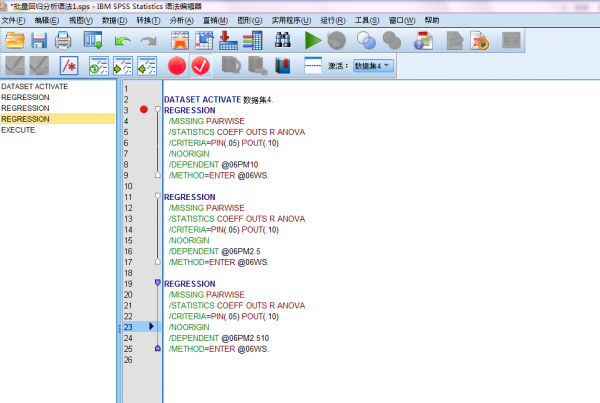Click the blue overlapping circles icon

tap(366, 40)
